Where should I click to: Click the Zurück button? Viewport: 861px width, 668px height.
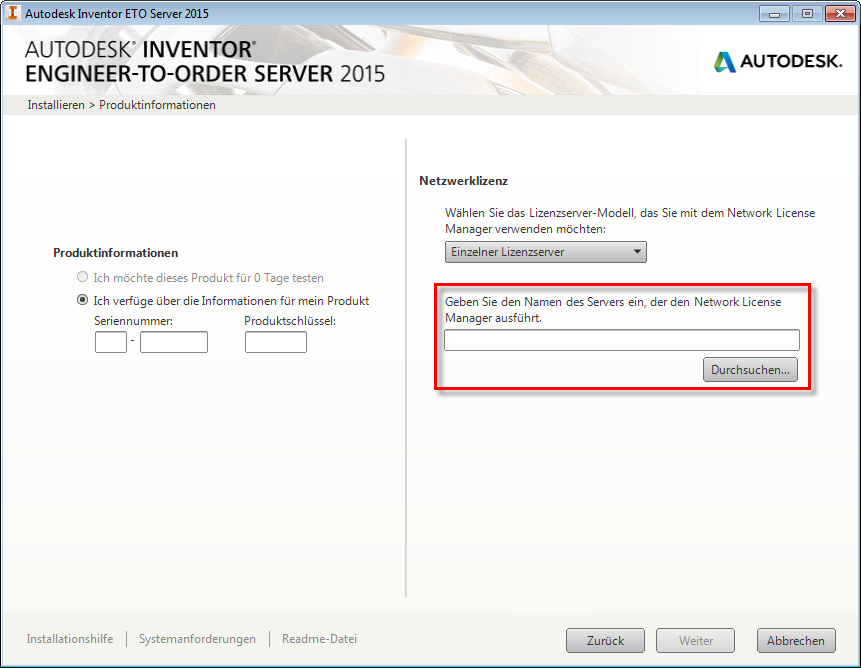pos(605,641)
